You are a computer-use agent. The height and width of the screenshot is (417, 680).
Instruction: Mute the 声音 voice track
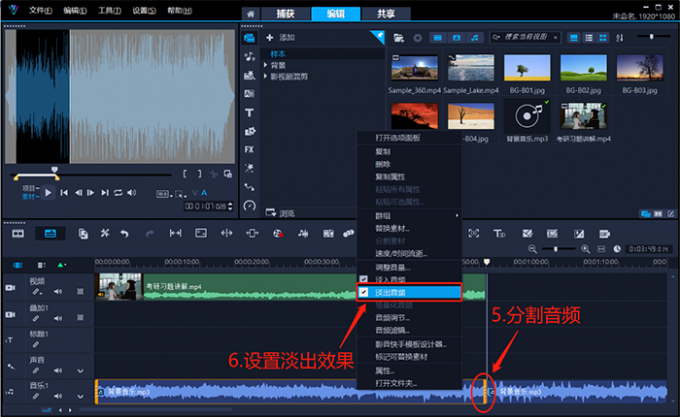[x=58, y=371]
